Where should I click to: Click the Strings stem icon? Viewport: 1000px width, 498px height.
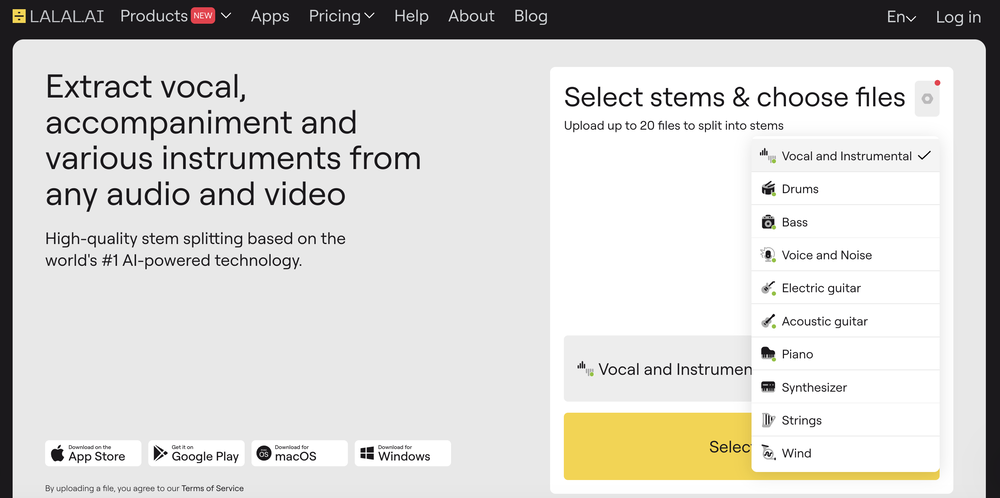768,420
